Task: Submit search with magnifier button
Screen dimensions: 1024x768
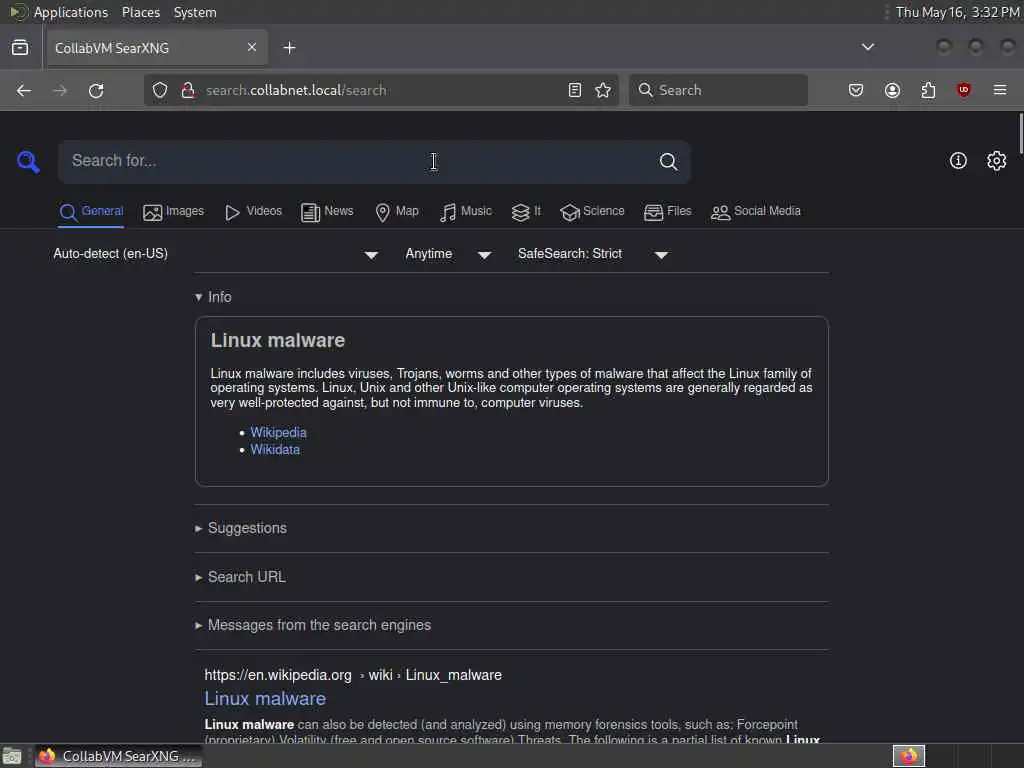Action: click(x=668, y=161)
